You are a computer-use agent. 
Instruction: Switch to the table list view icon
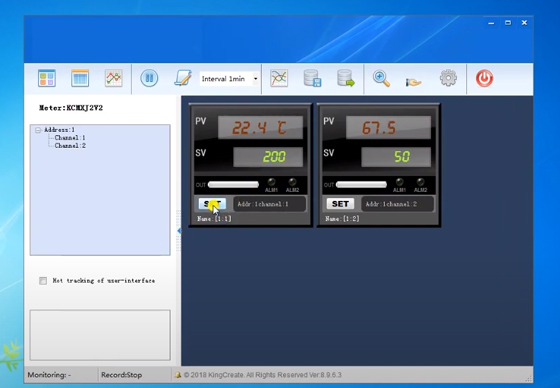click(80, 78)
